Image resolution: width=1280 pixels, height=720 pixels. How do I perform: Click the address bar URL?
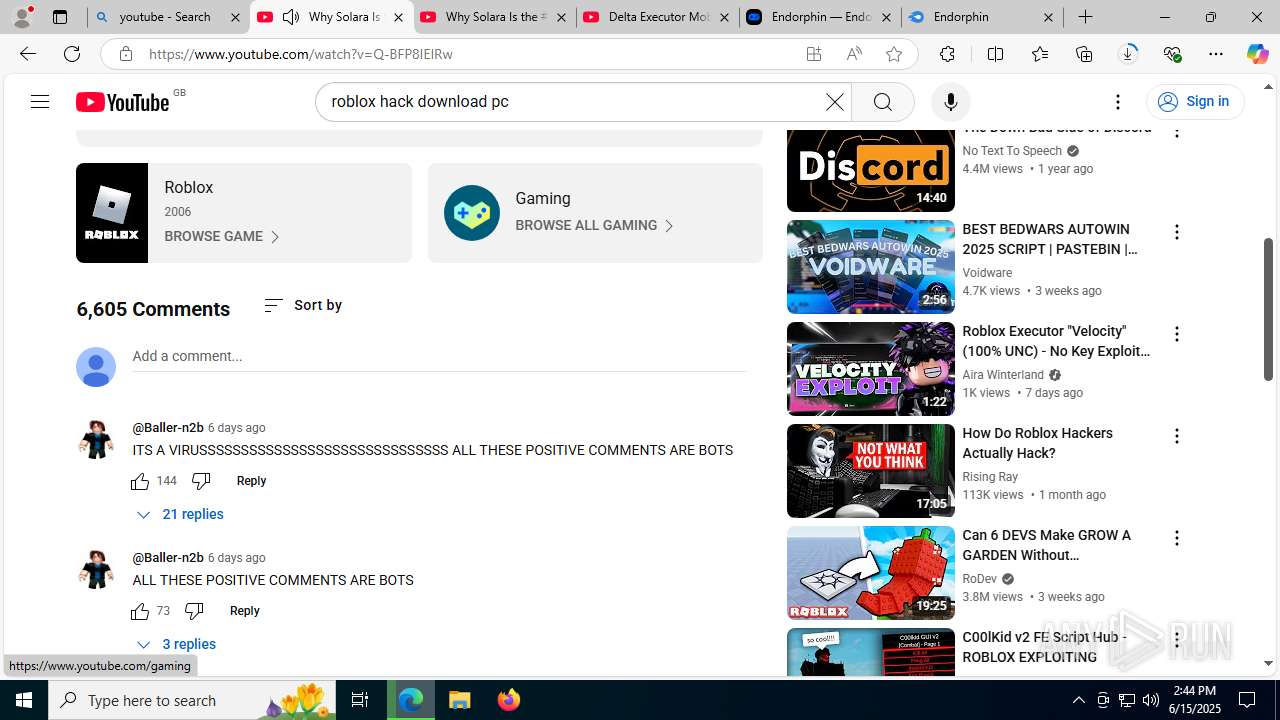[x=301, y=54]
